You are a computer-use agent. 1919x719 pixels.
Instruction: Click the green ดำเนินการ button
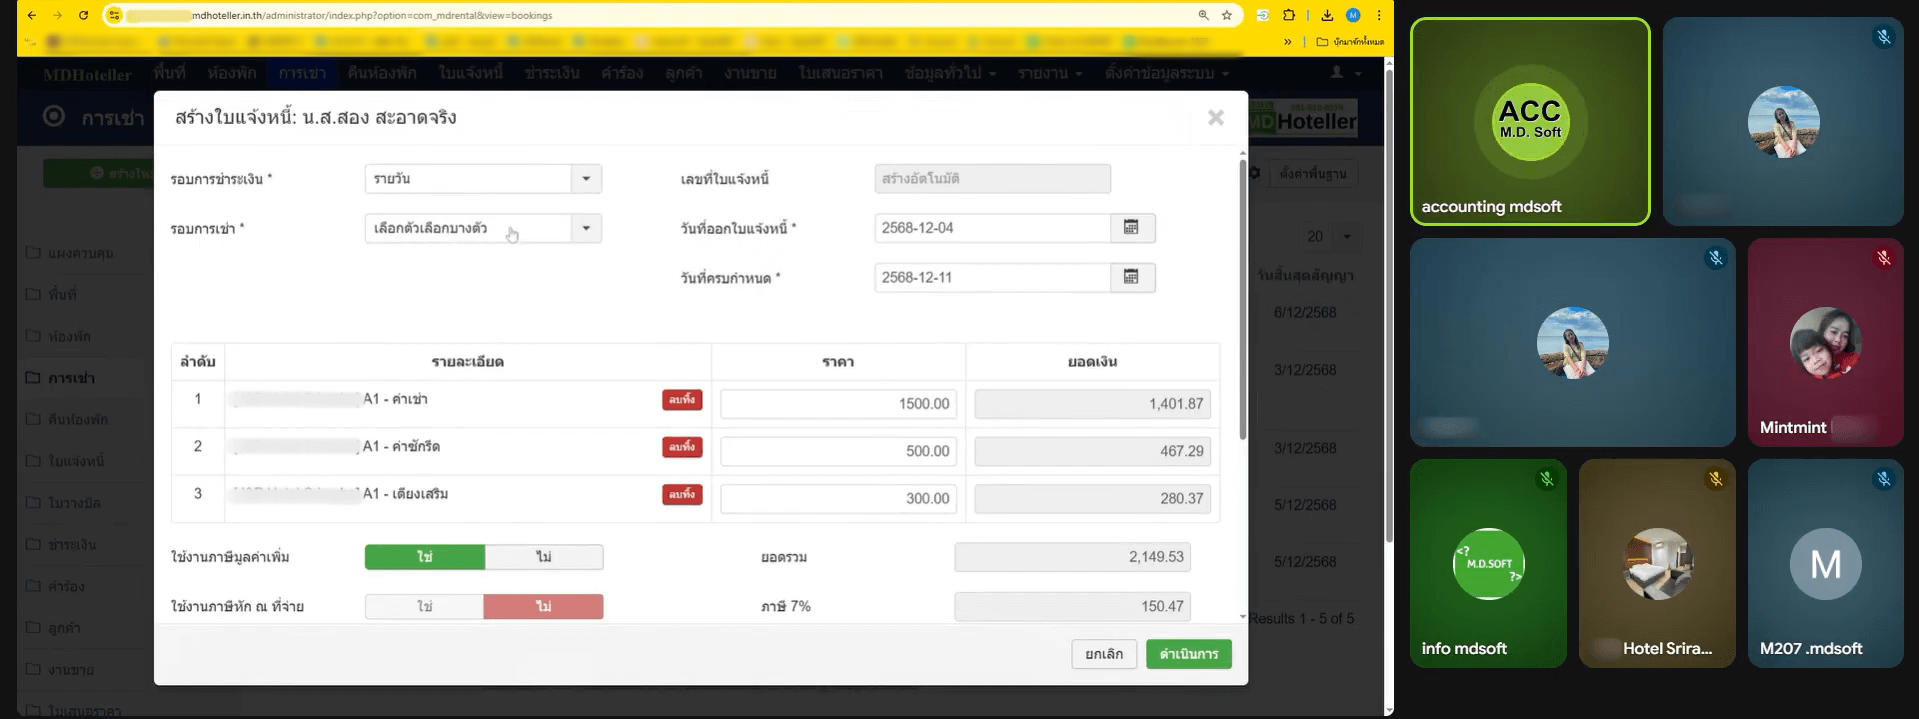1188,654
